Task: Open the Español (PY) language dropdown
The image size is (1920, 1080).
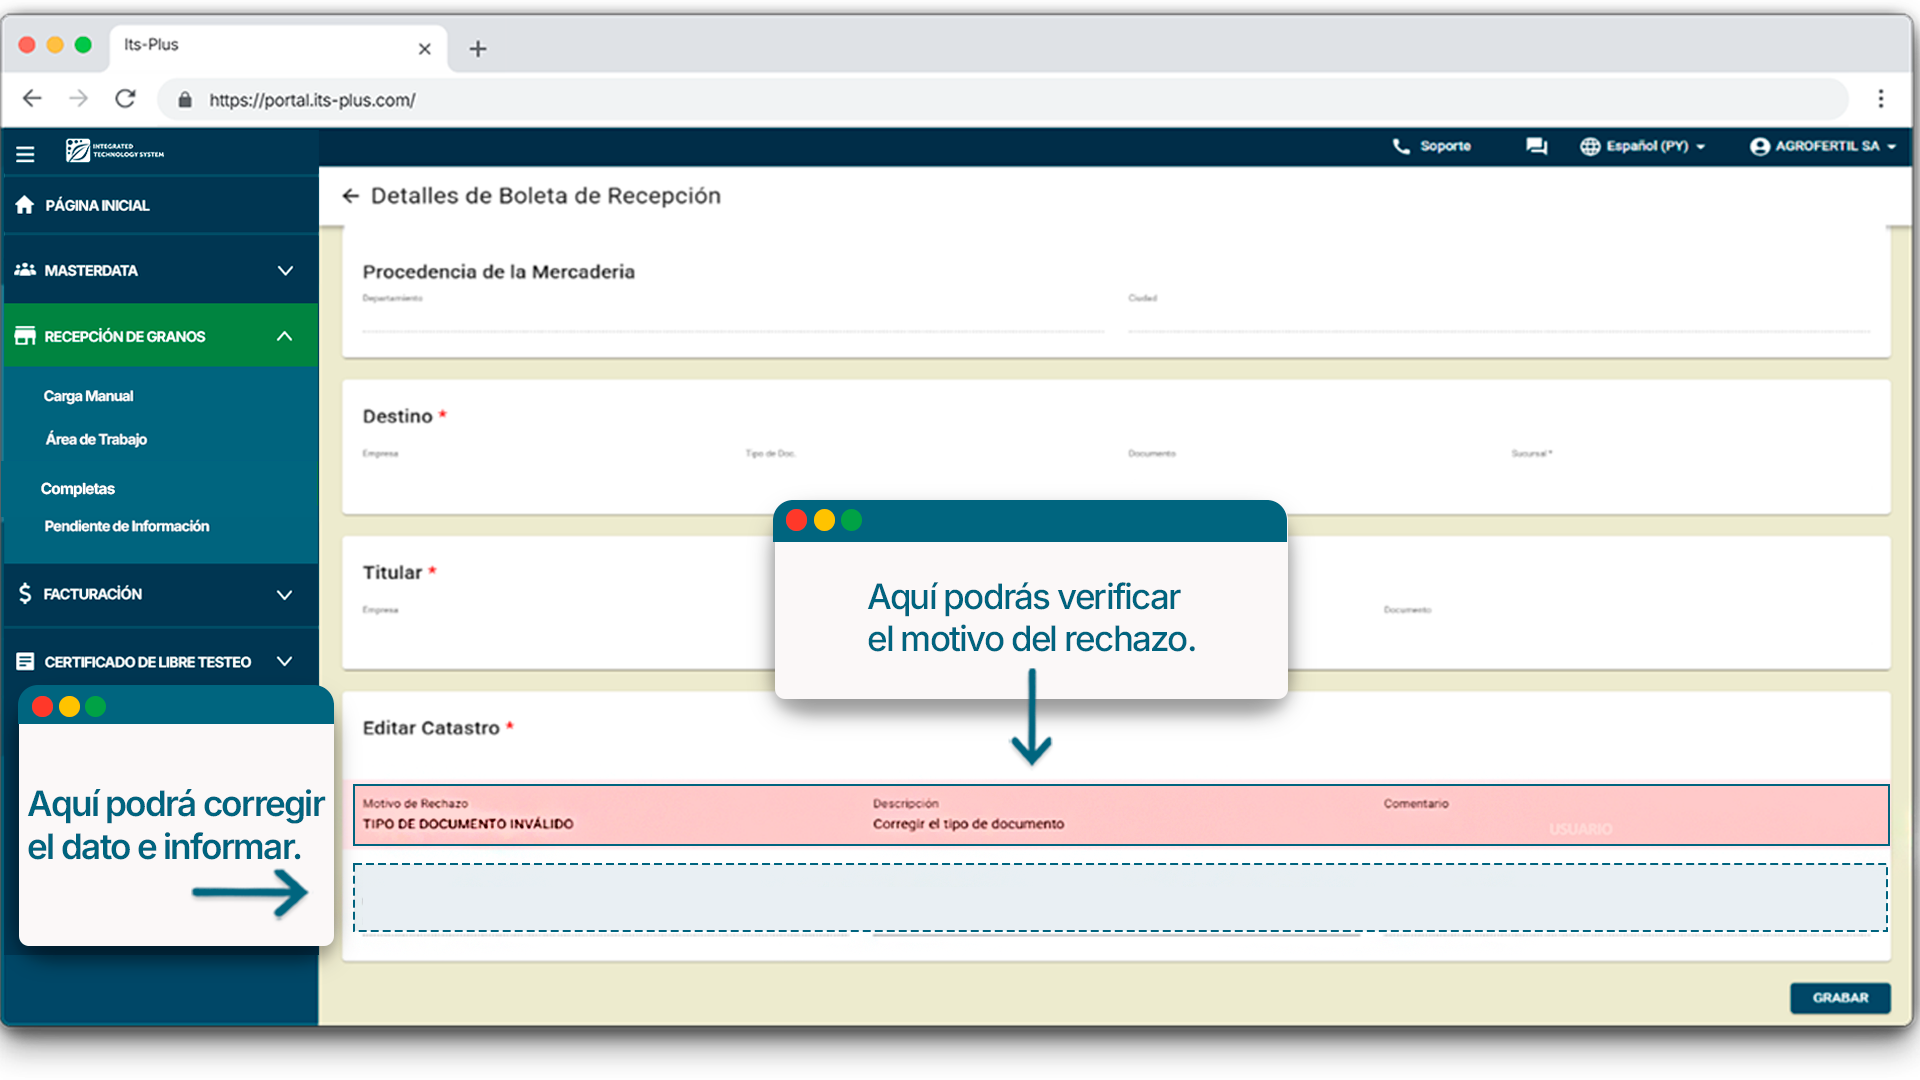Action: coord(1655,146)
